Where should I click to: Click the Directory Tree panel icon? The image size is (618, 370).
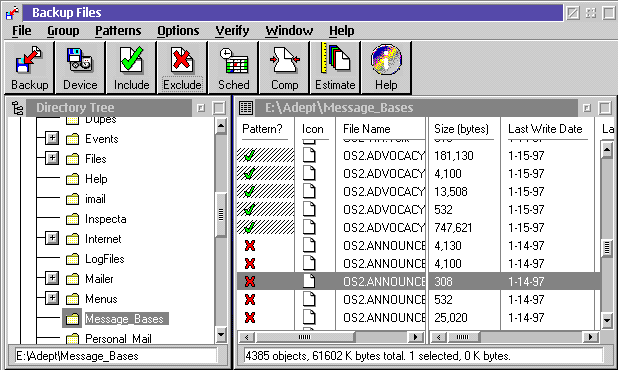[17, 108]
